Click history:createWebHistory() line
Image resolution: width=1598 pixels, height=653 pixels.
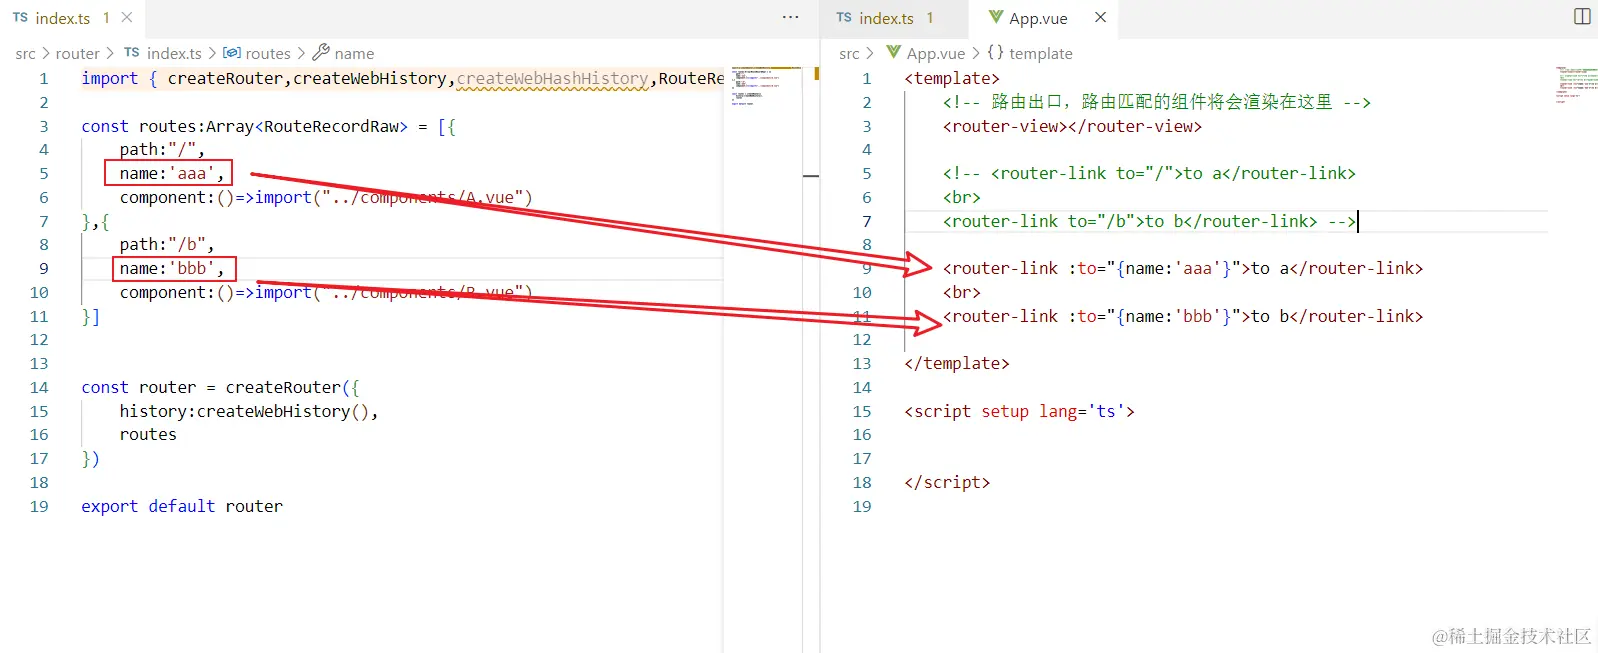point(249,412)
